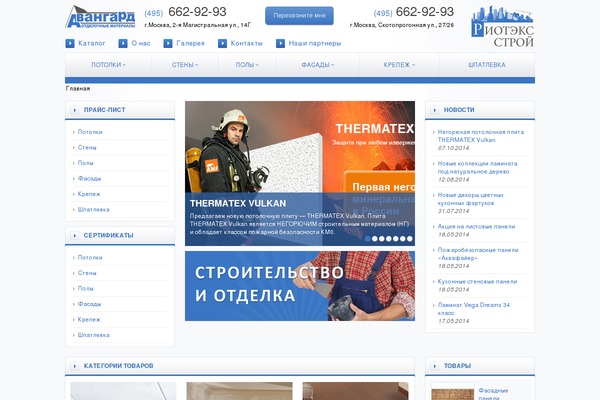Expand the ПОЛЫ dropdown menu
Image resolution: width=600 pixels, height=400 pixels.
(247, 65)
